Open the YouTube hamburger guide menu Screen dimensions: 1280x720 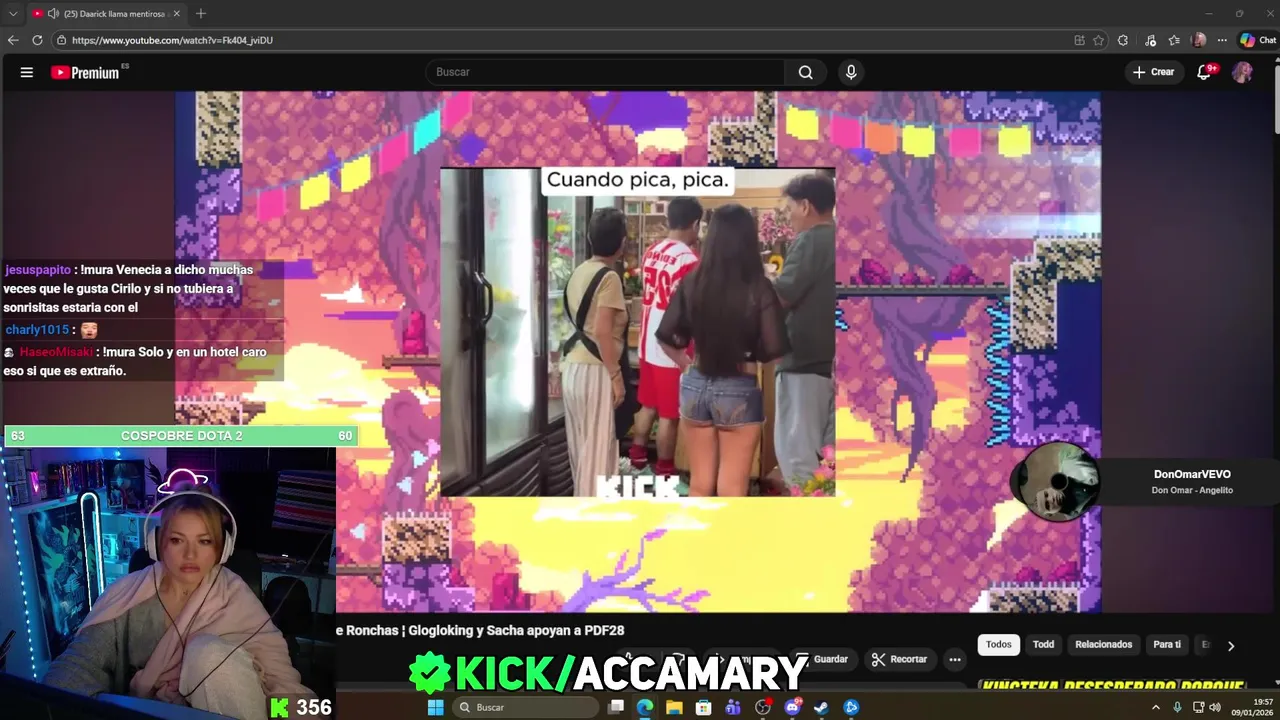point(27,72)
